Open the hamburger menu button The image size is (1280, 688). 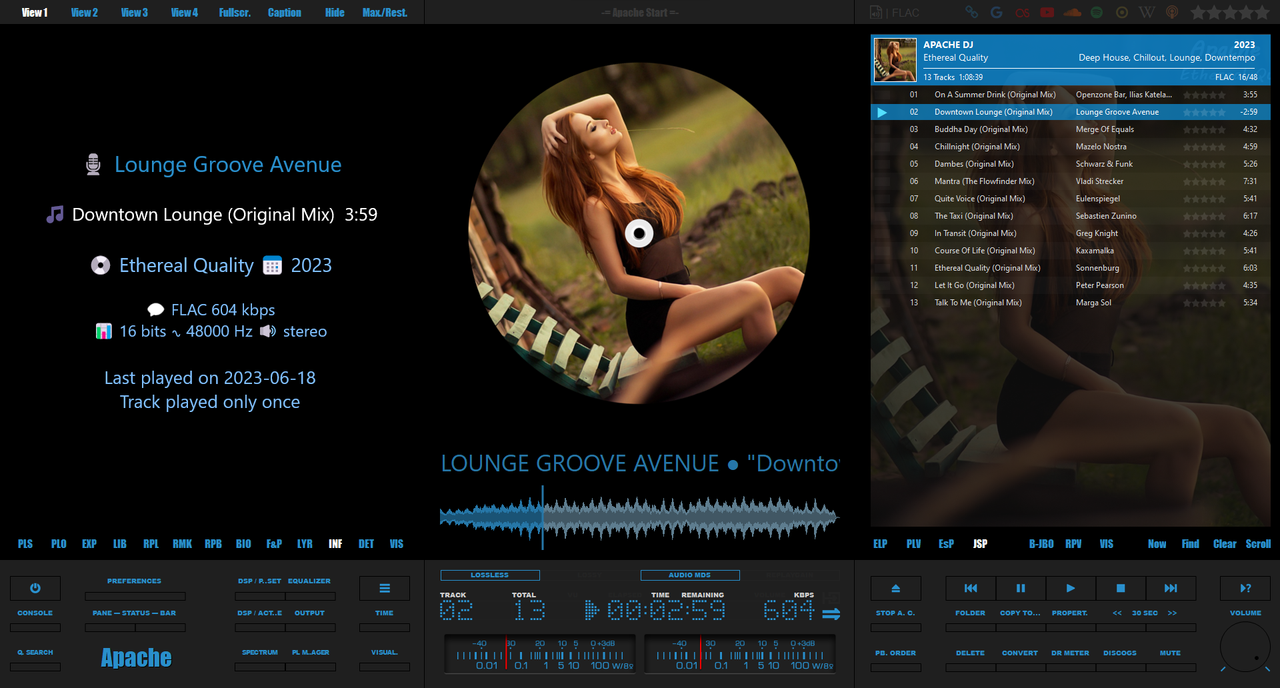click(x=384, y=588)
